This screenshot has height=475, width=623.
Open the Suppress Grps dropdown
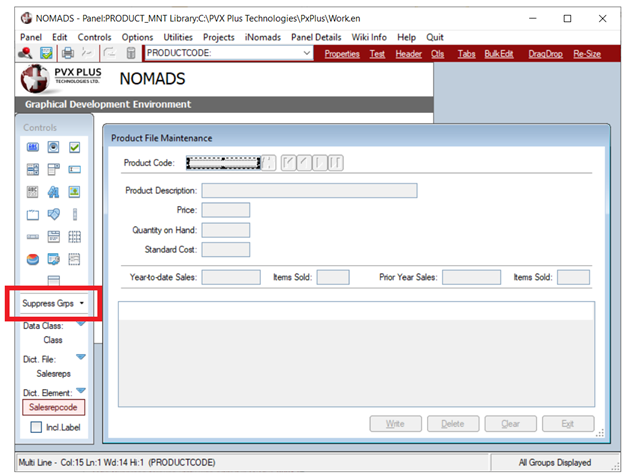[54, 302]
